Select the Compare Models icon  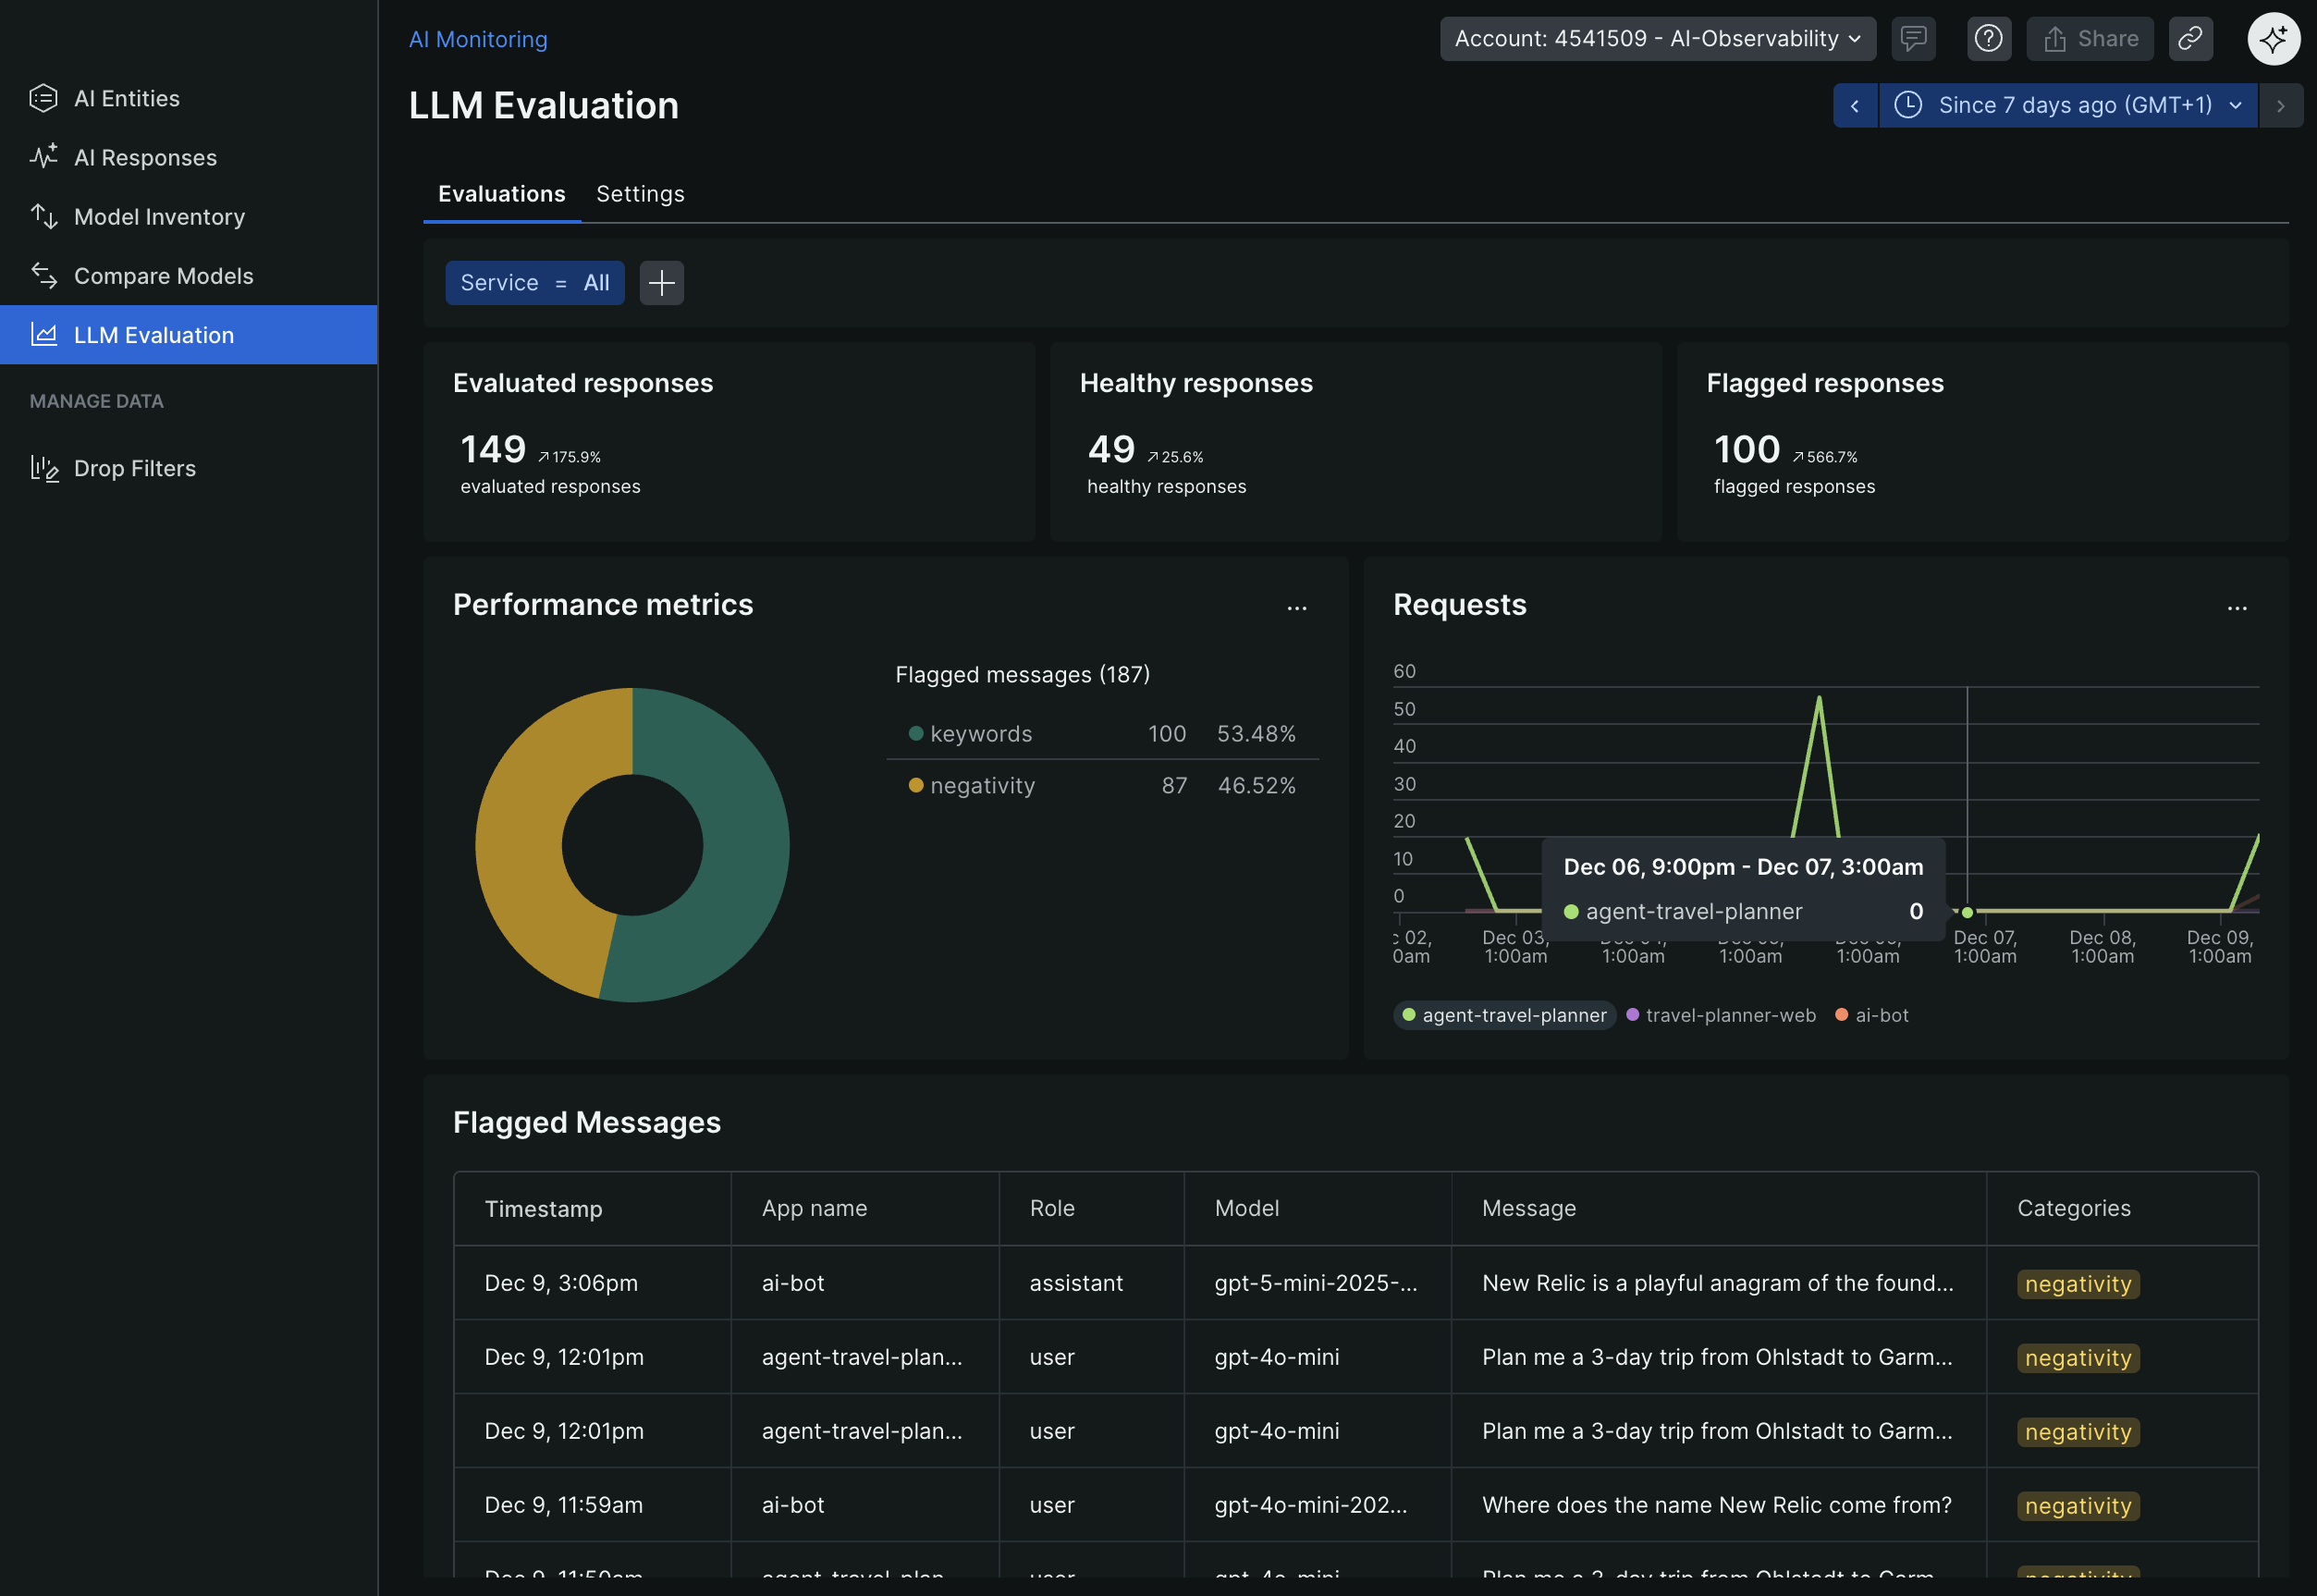click(x=44, y=276)
